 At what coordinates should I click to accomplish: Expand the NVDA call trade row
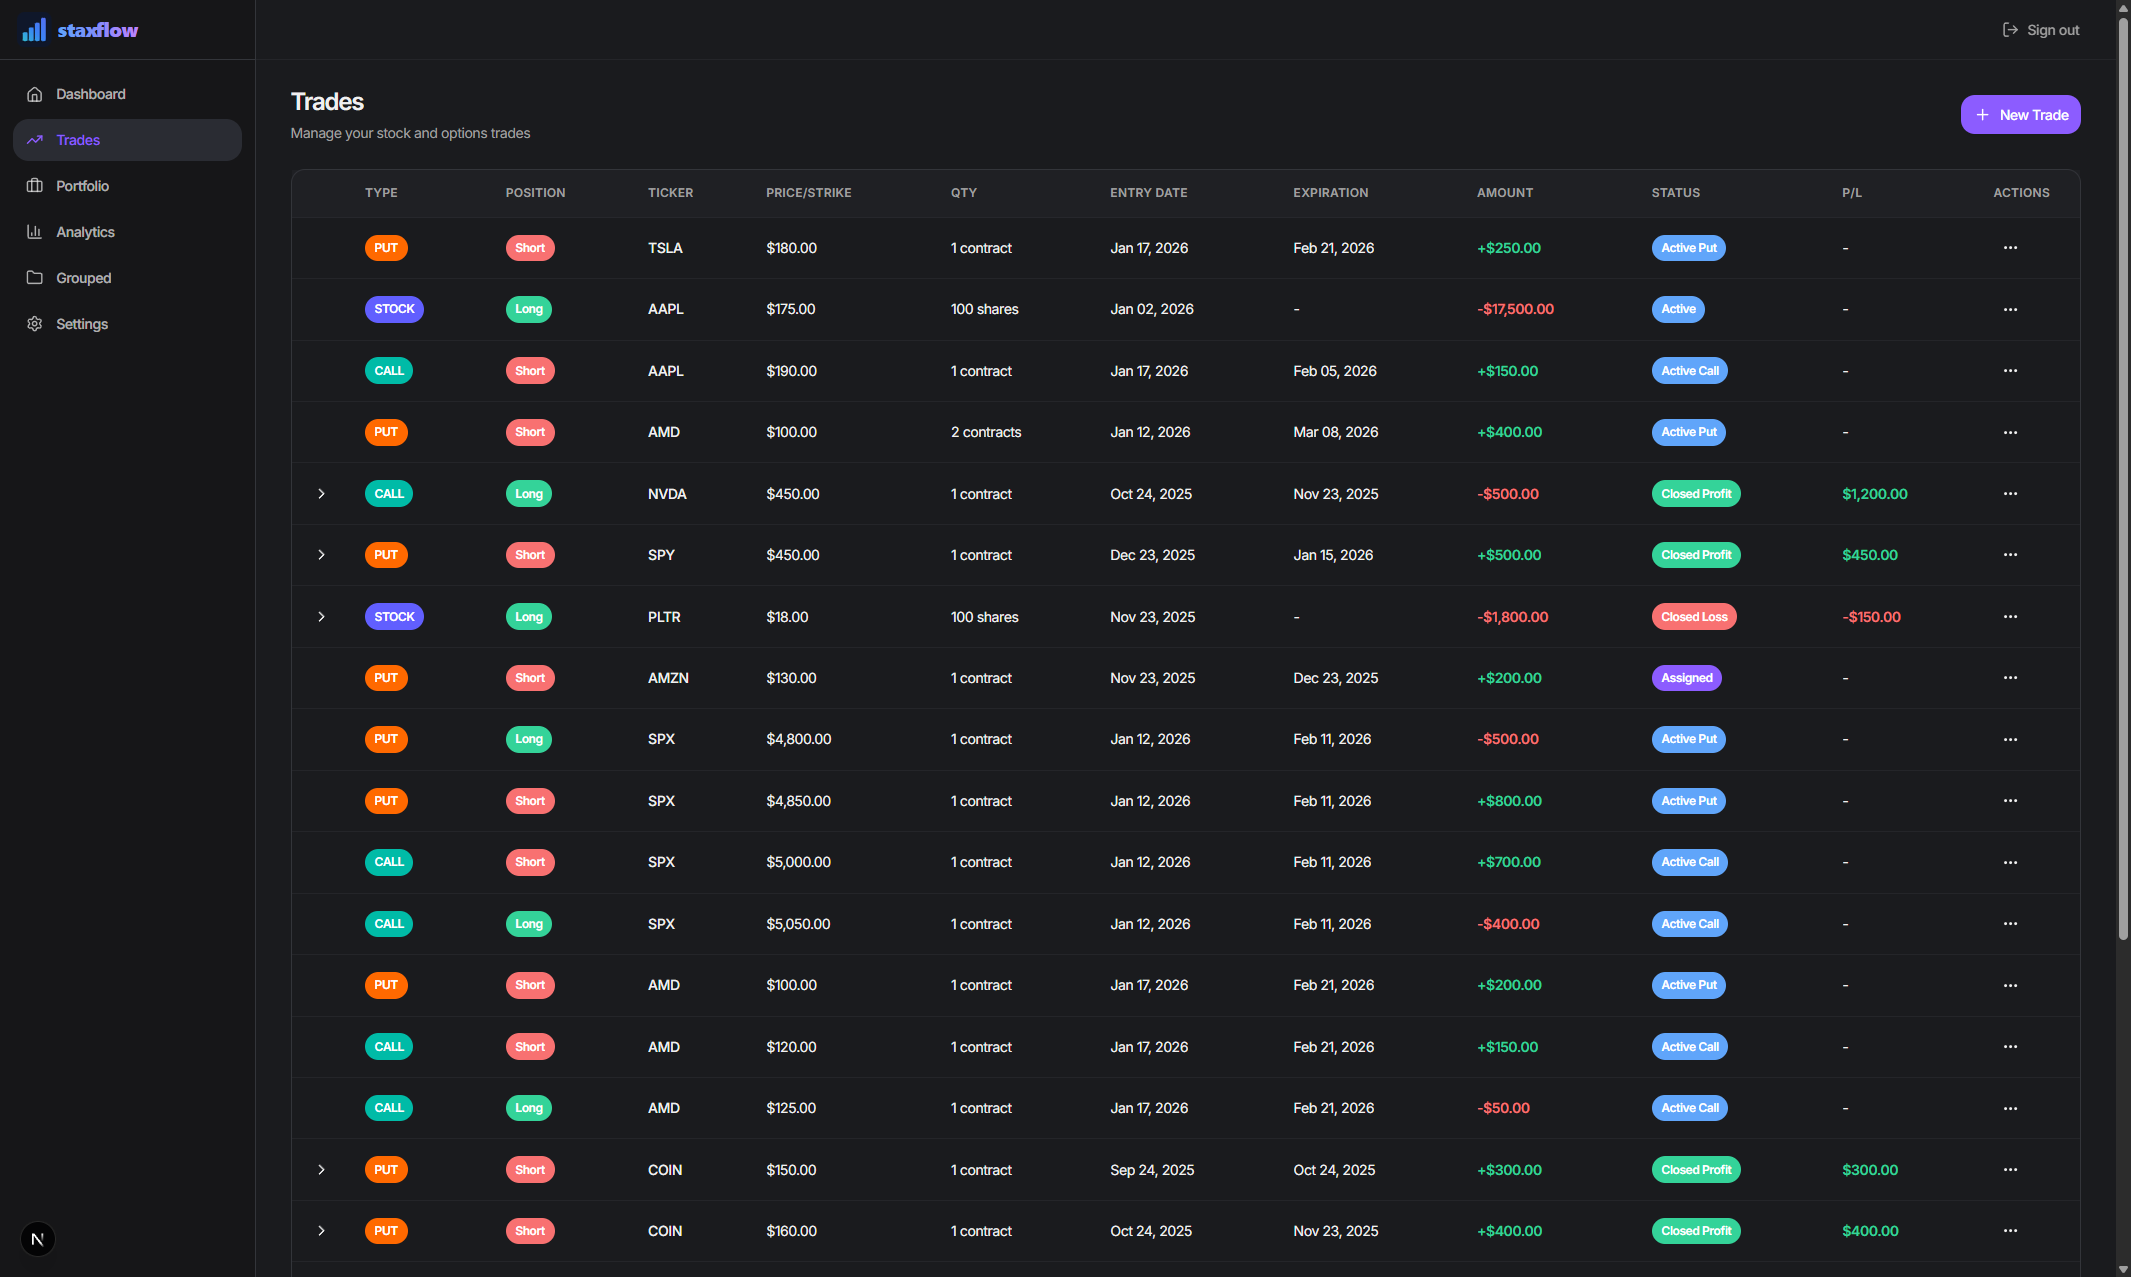(321, 494)
